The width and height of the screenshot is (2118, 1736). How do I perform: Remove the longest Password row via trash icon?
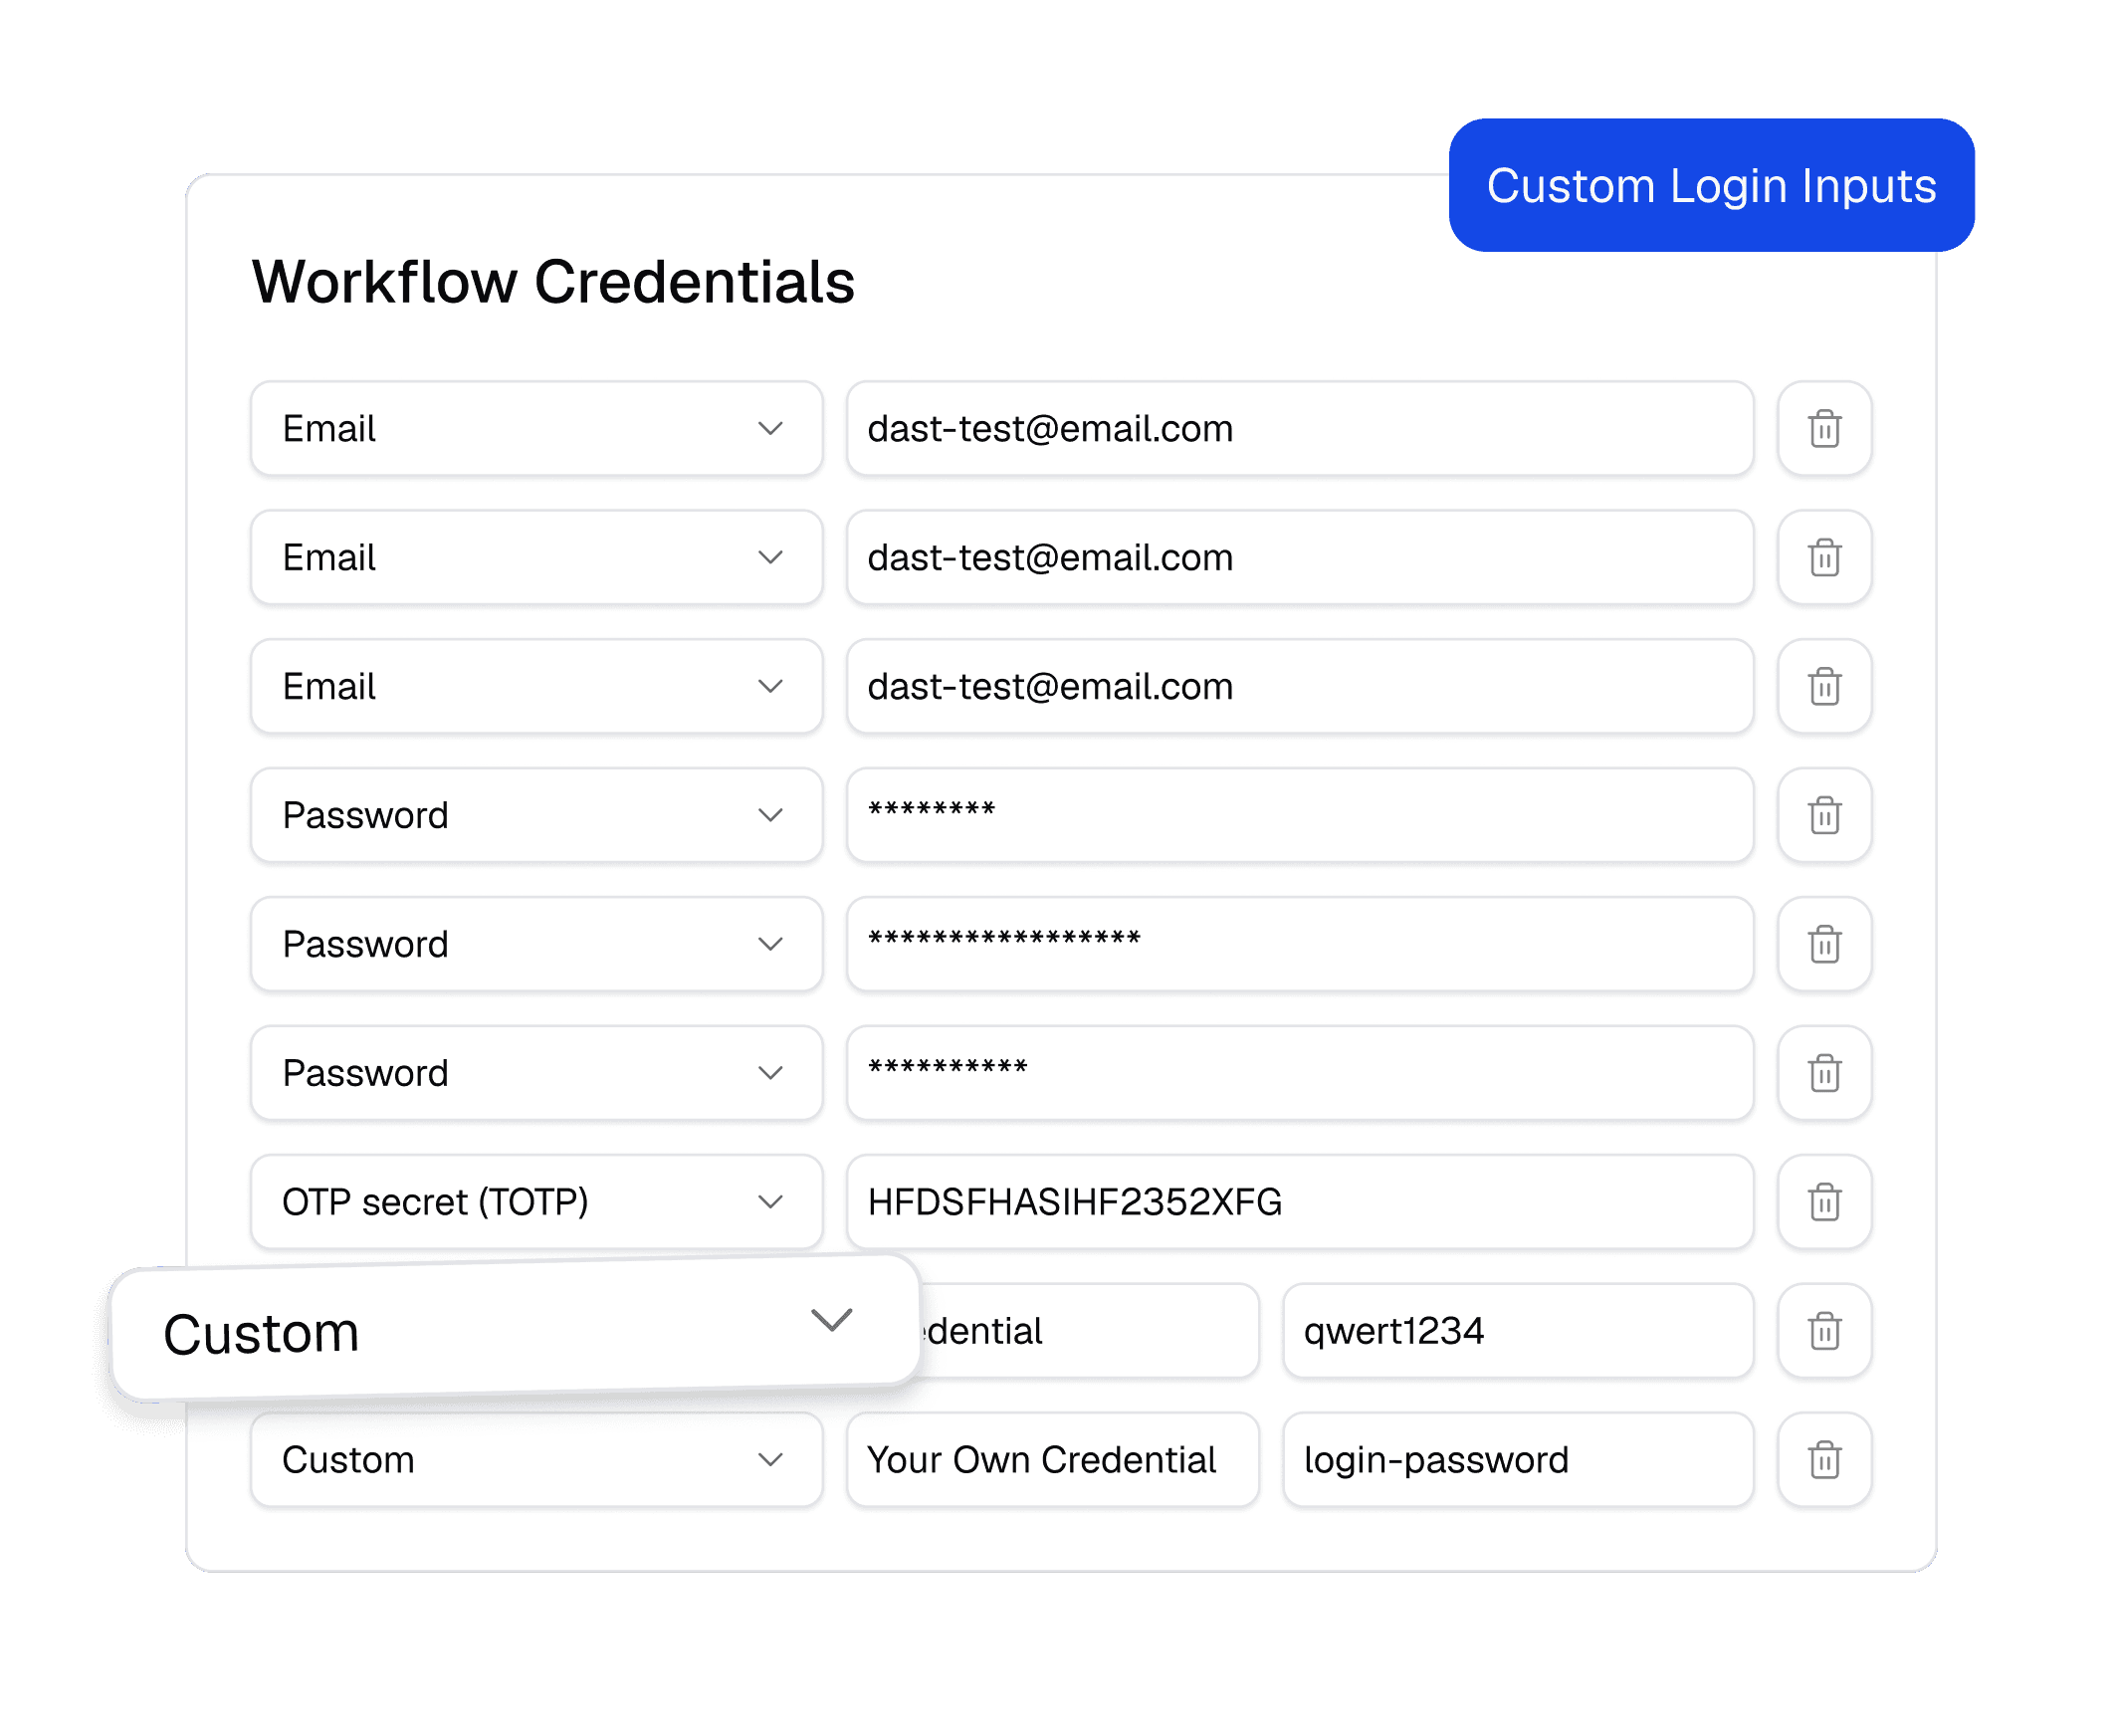click(1824, 944)
